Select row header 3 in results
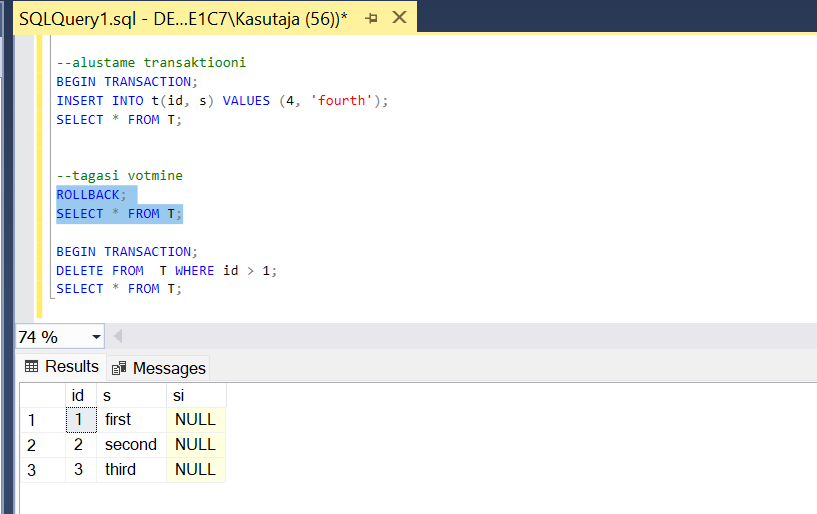 coord(43,470)
